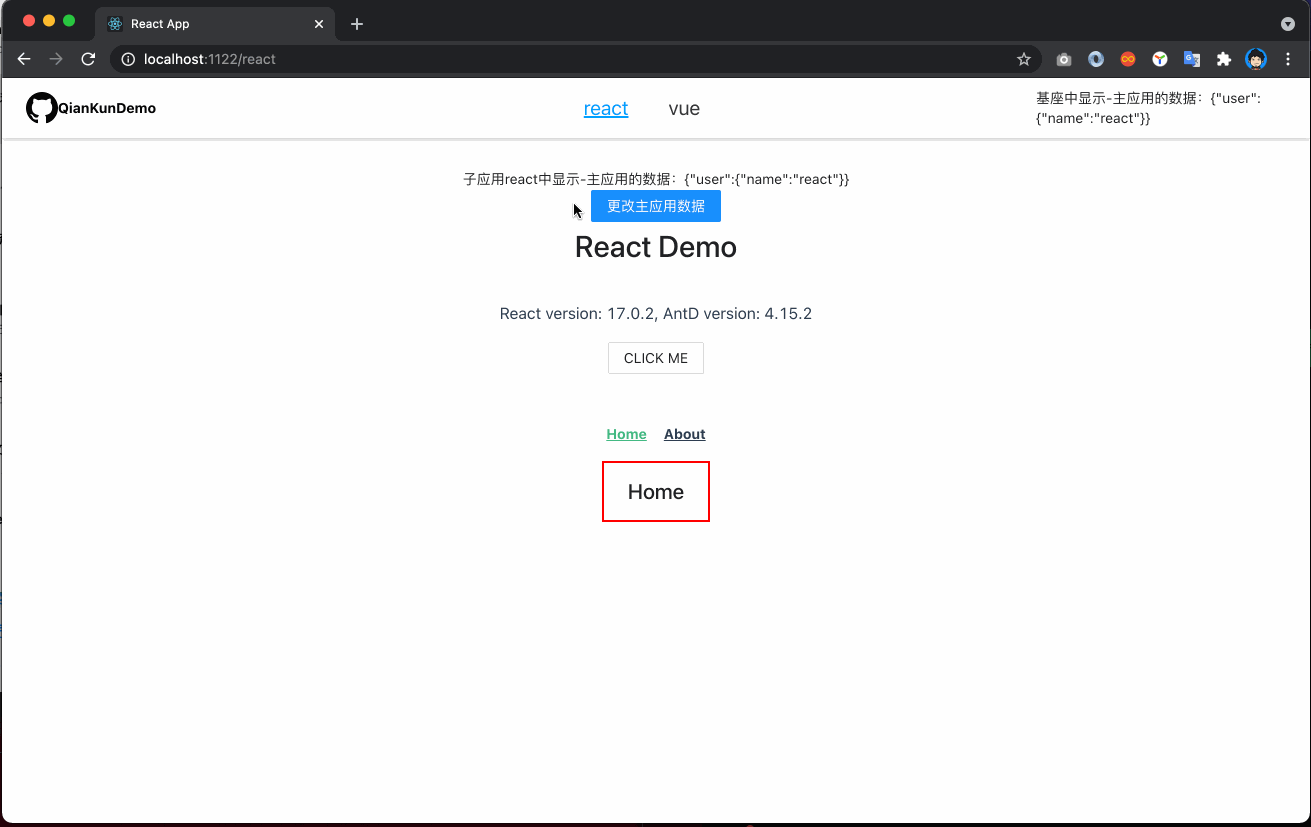Screen dimensions: 1311x827
Task: Switch to the react sub-app
Action: click(x=606, y=109)
